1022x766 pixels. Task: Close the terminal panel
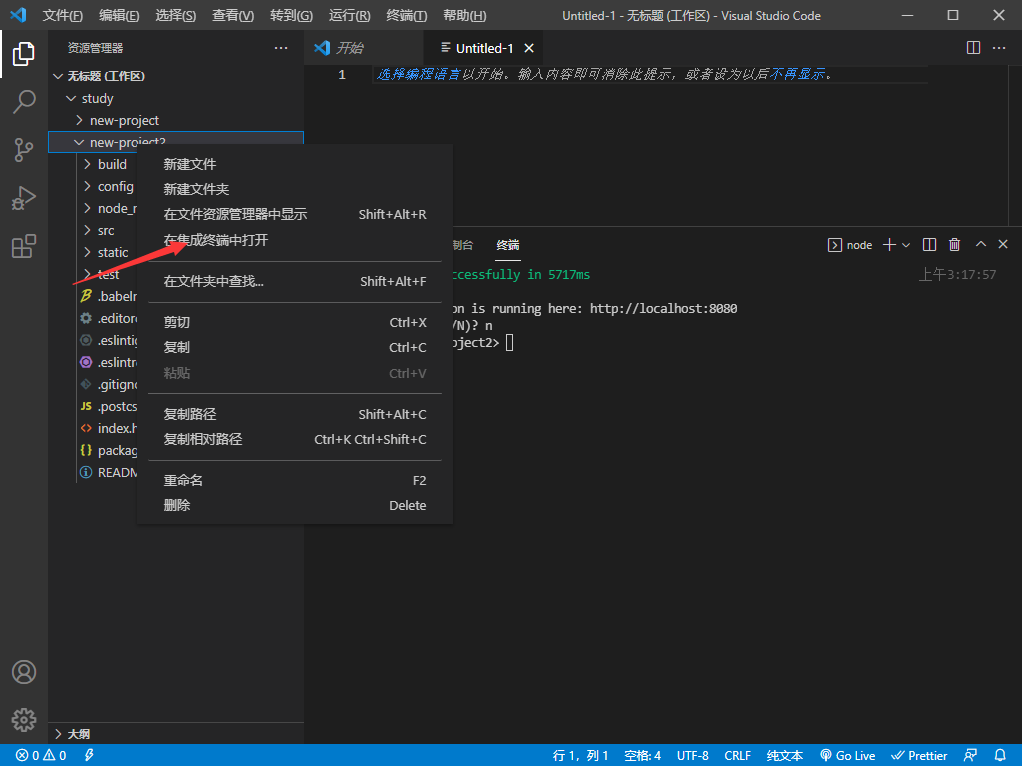coord(1003,244)
